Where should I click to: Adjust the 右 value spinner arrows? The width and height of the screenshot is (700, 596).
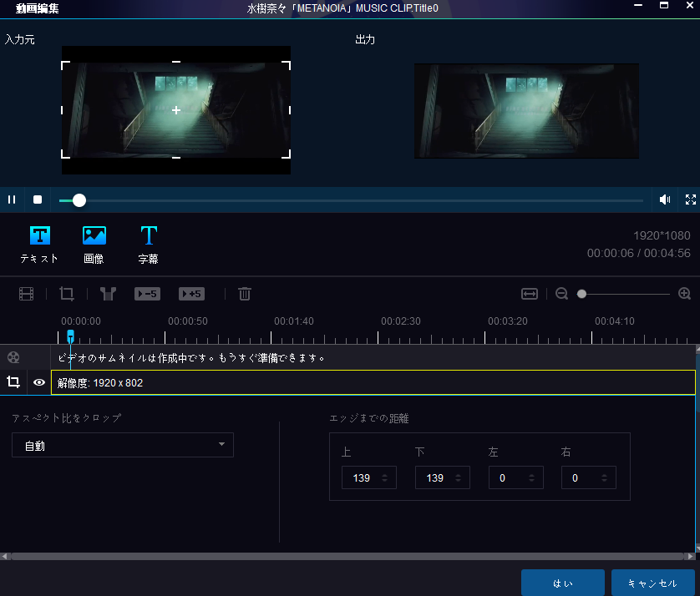tap(604, 478)
